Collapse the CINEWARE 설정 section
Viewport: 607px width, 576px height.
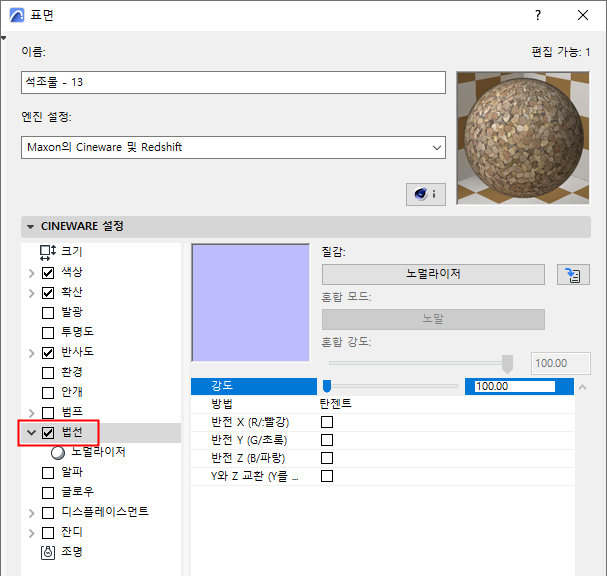pos(31,227)
